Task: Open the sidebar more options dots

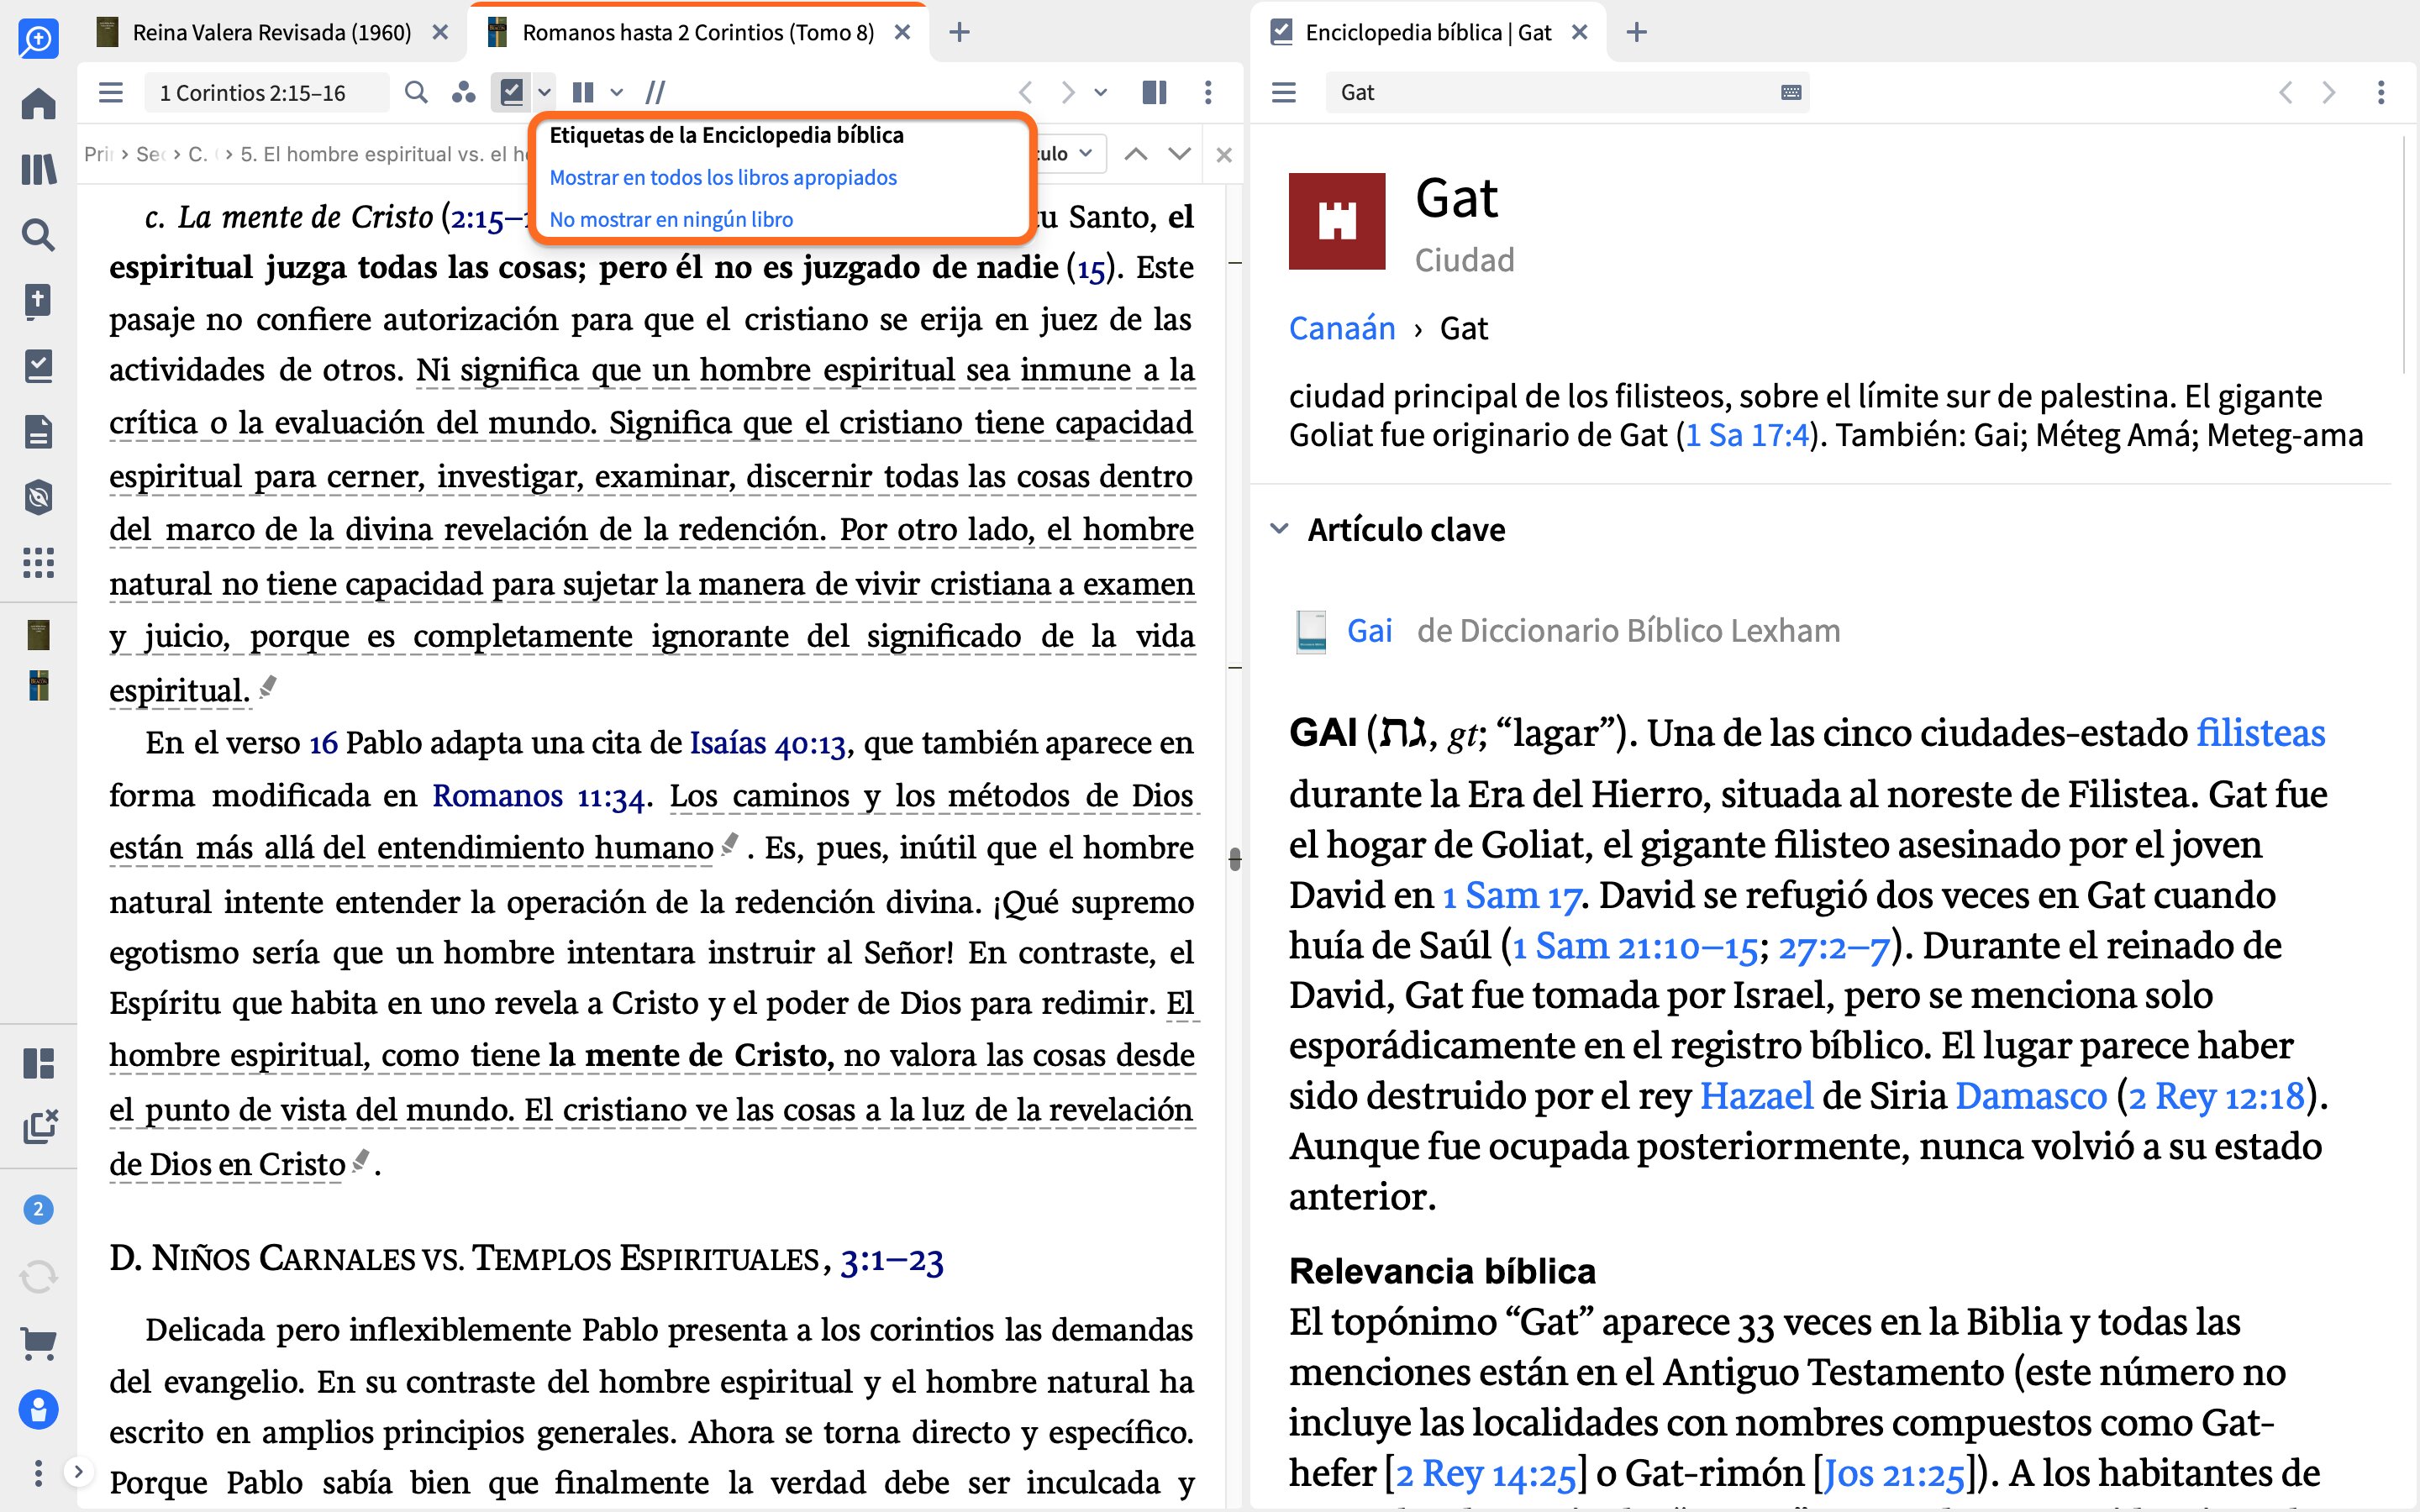Action: click(x=38, y=1472)
